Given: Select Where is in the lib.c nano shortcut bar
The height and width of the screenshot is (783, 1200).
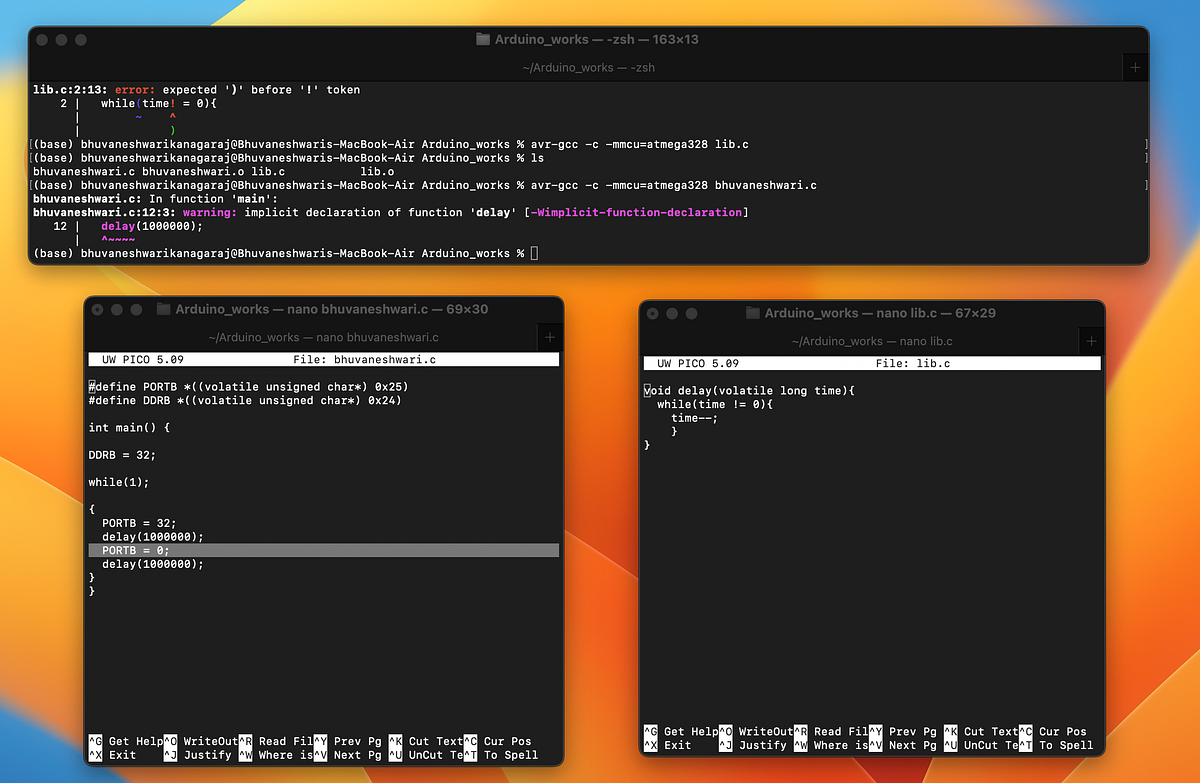Looking at the screenshot, I should click(x=838, y=745).
